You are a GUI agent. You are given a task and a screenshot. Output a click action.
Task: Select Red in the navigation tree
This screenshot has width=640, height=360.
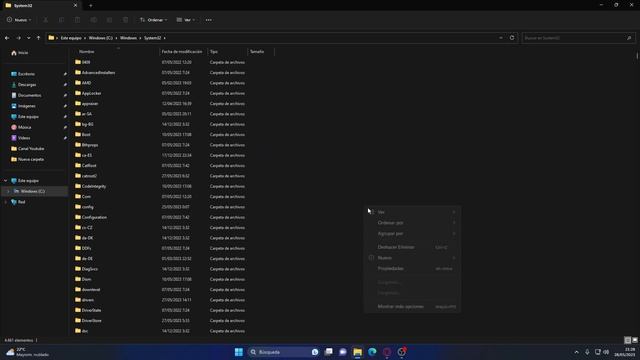click(21, 202)
